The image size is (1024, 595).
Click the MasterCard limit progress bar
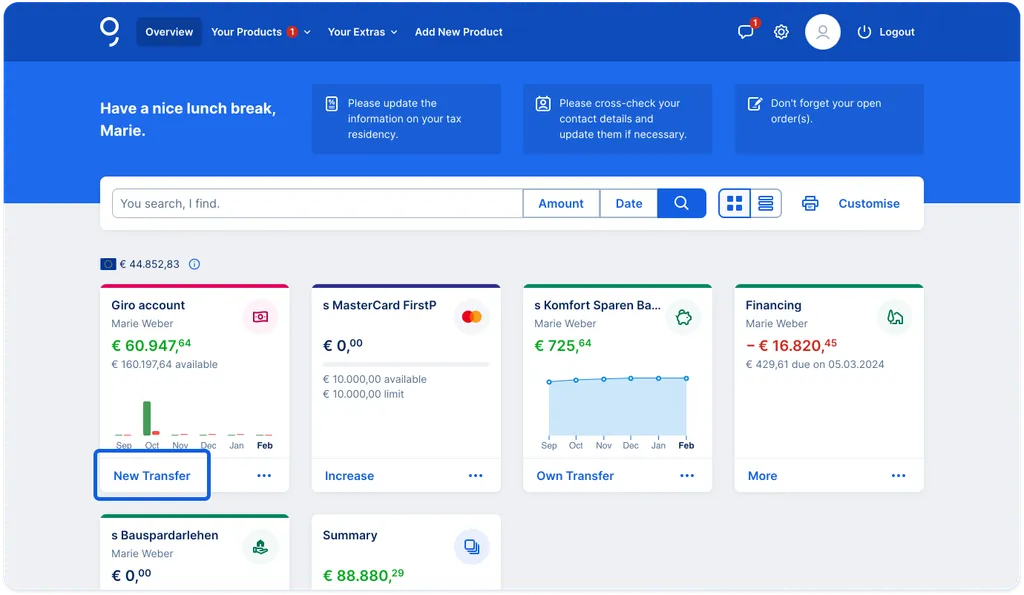coord(406,364)
